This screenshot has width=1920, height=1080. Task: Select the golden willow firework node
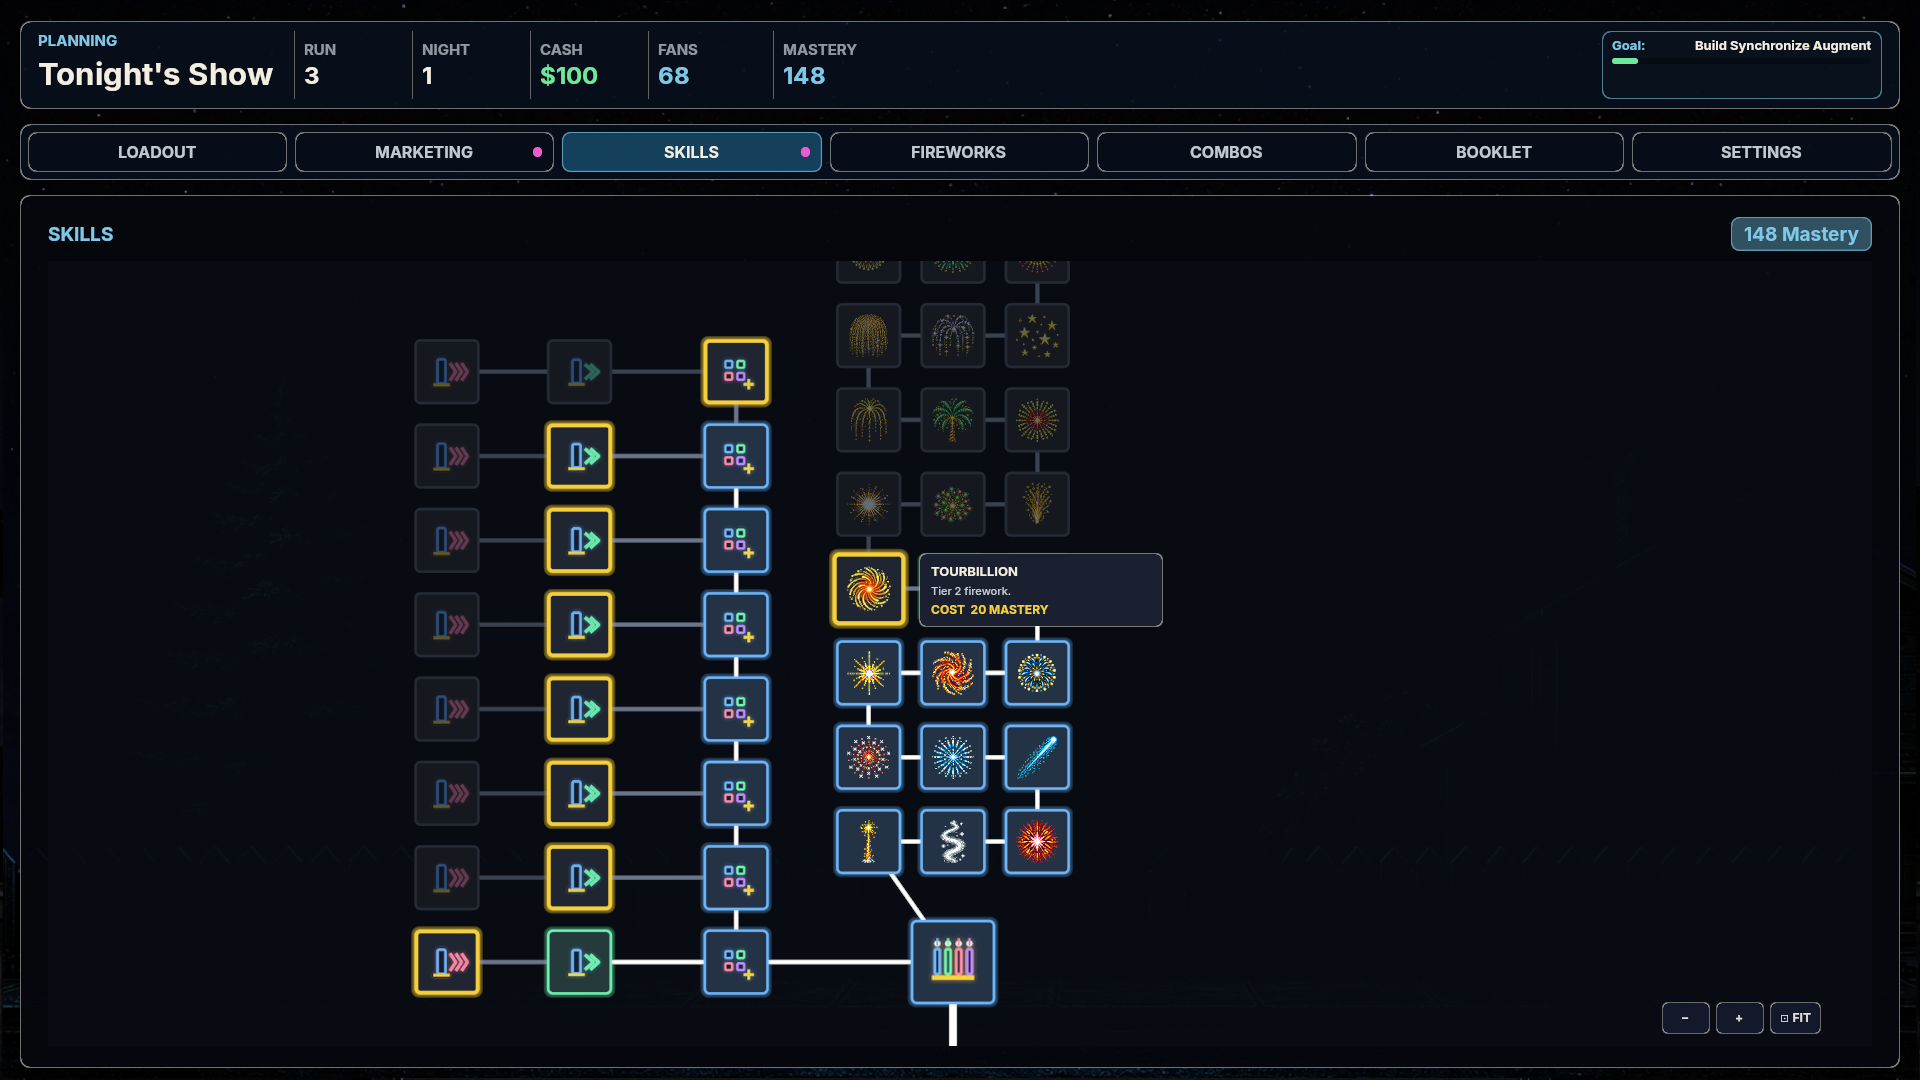click(868, 336)
